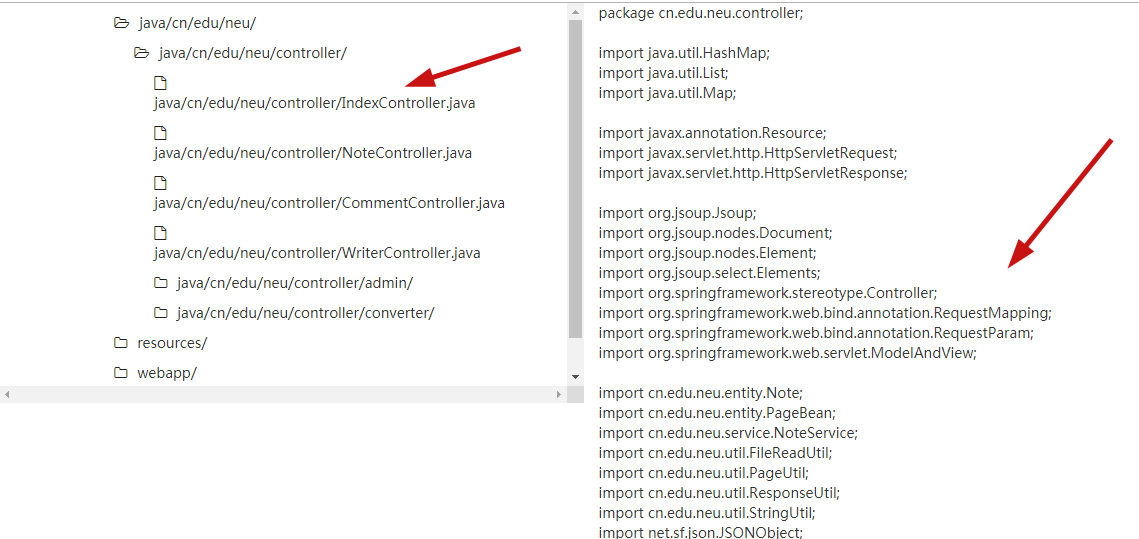Screen dimensions: 1139x539
Task: Click the annotation.RequestMapping import line
Action: [x=825, y=313]
